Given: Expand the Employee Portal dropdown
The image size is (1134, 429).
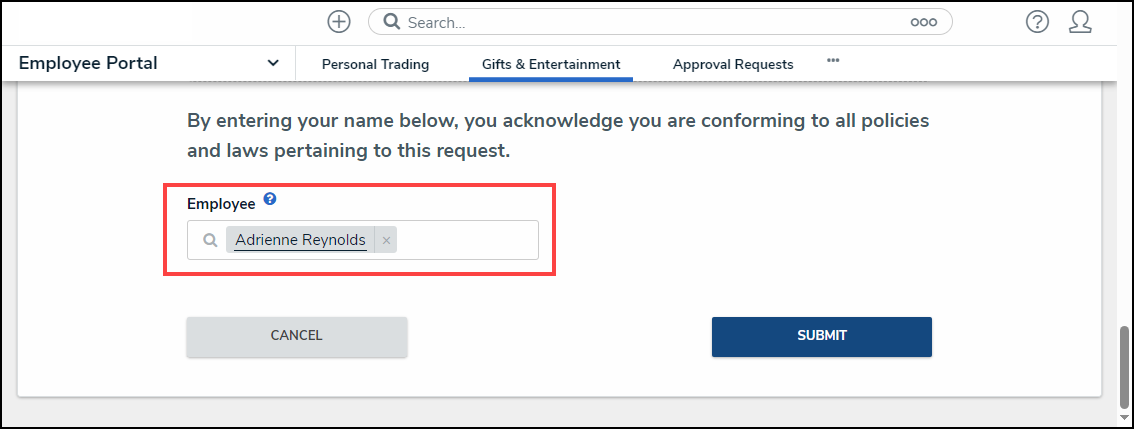Looking at the screenshot, I should (x=273, y=64).
